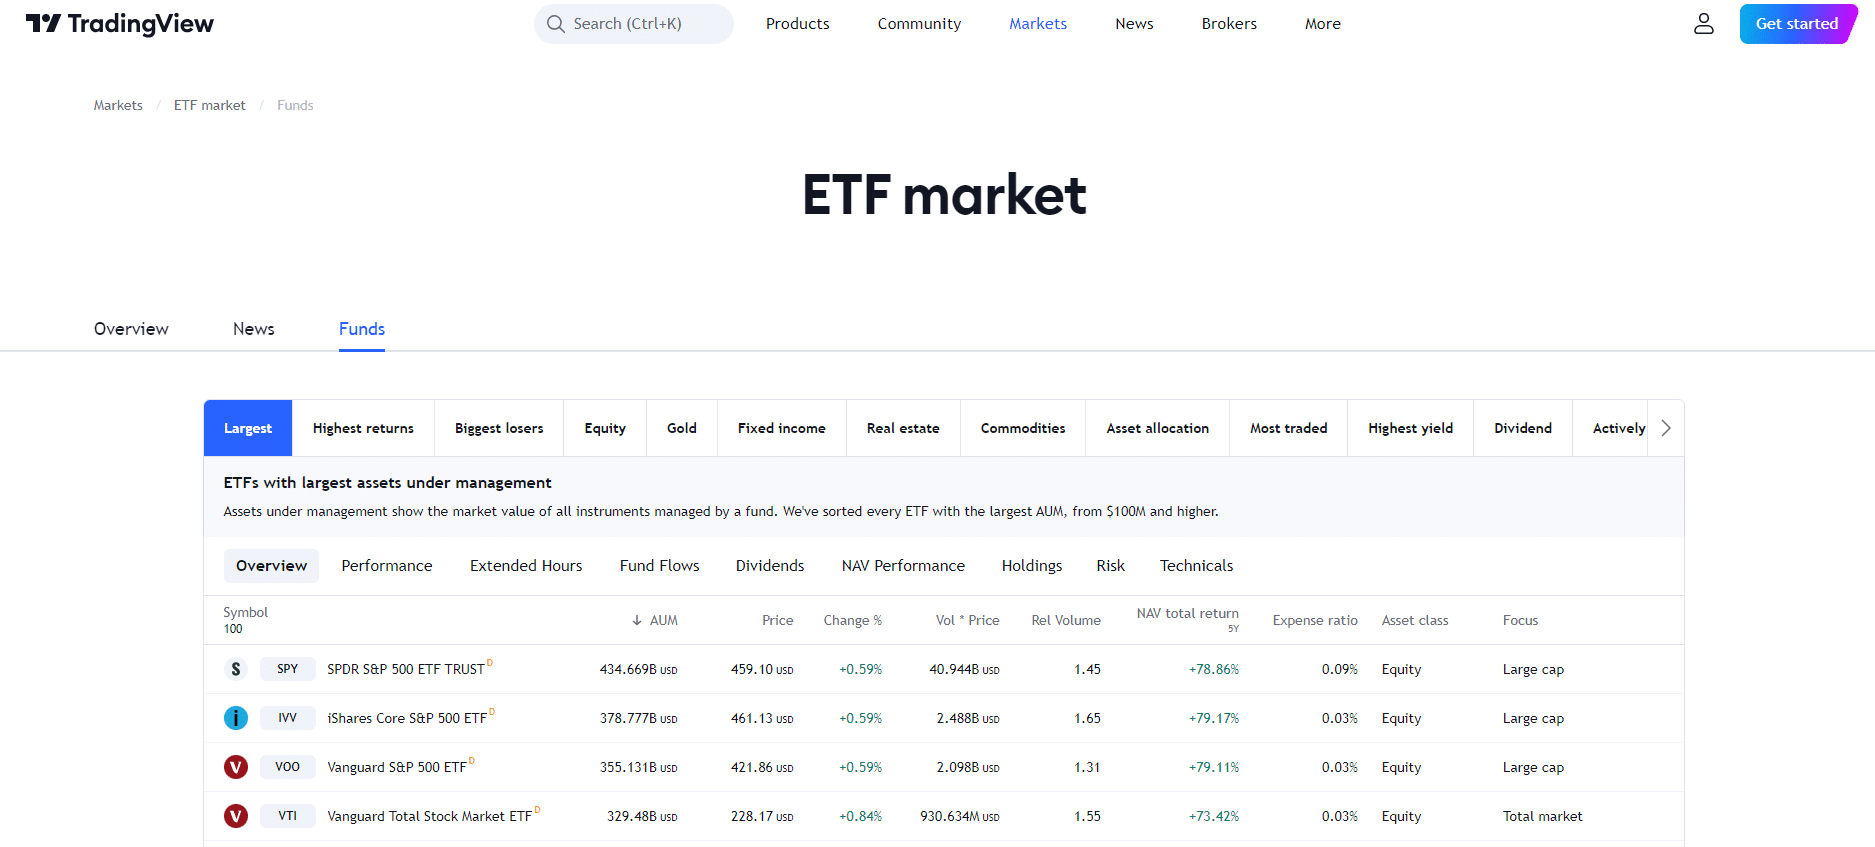Open iShares Core S&P 500 ETF link
This screenshot has height=847, width=1875.
pos(407,718)
